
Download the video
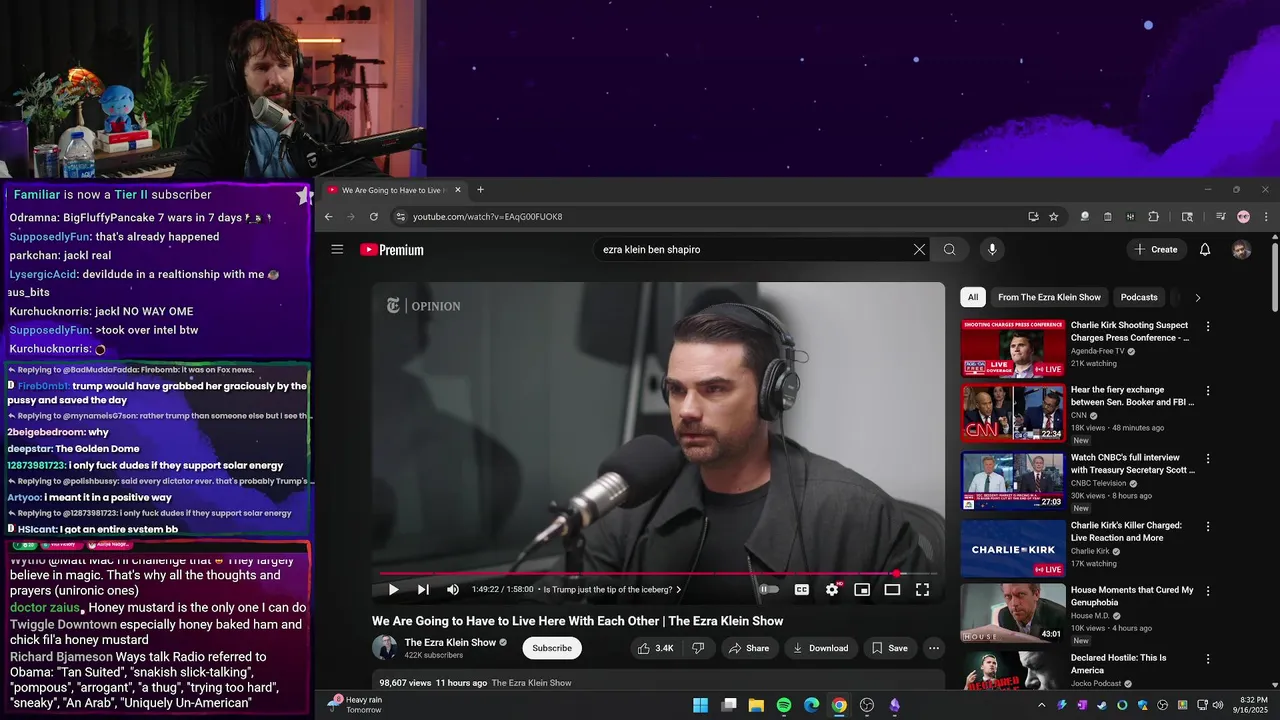coord(820,648)
